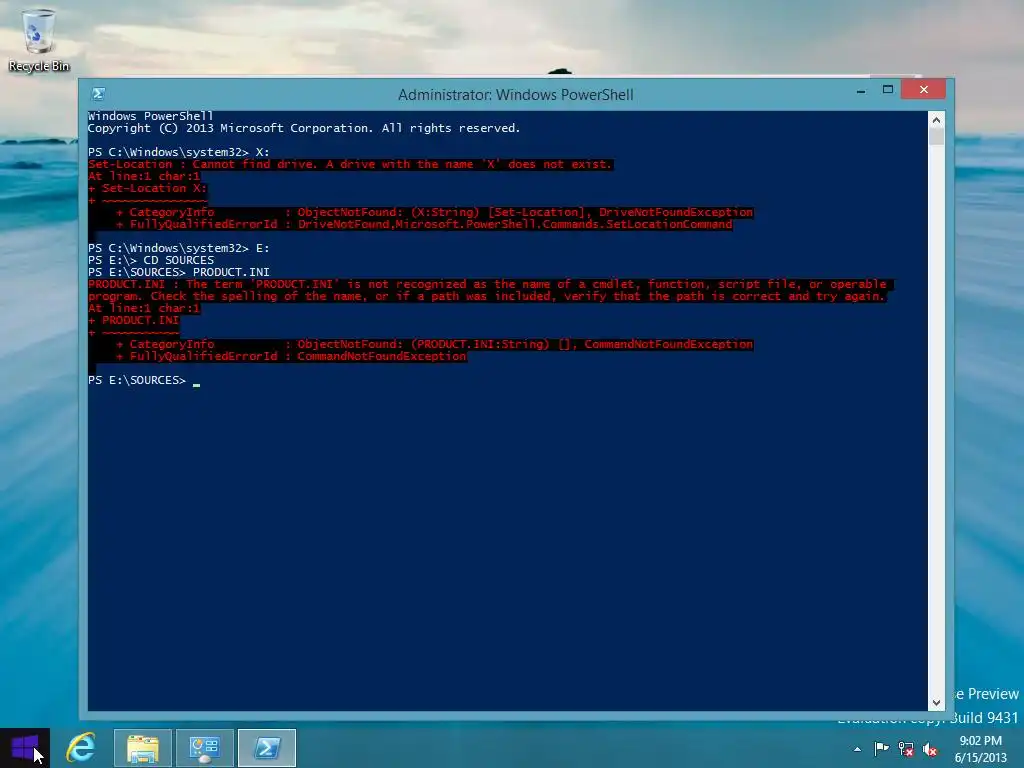Click the 'PS C:\Windows\system32> E:' line
Viewport: 1024px width, 768px height.
click(178, 248)
